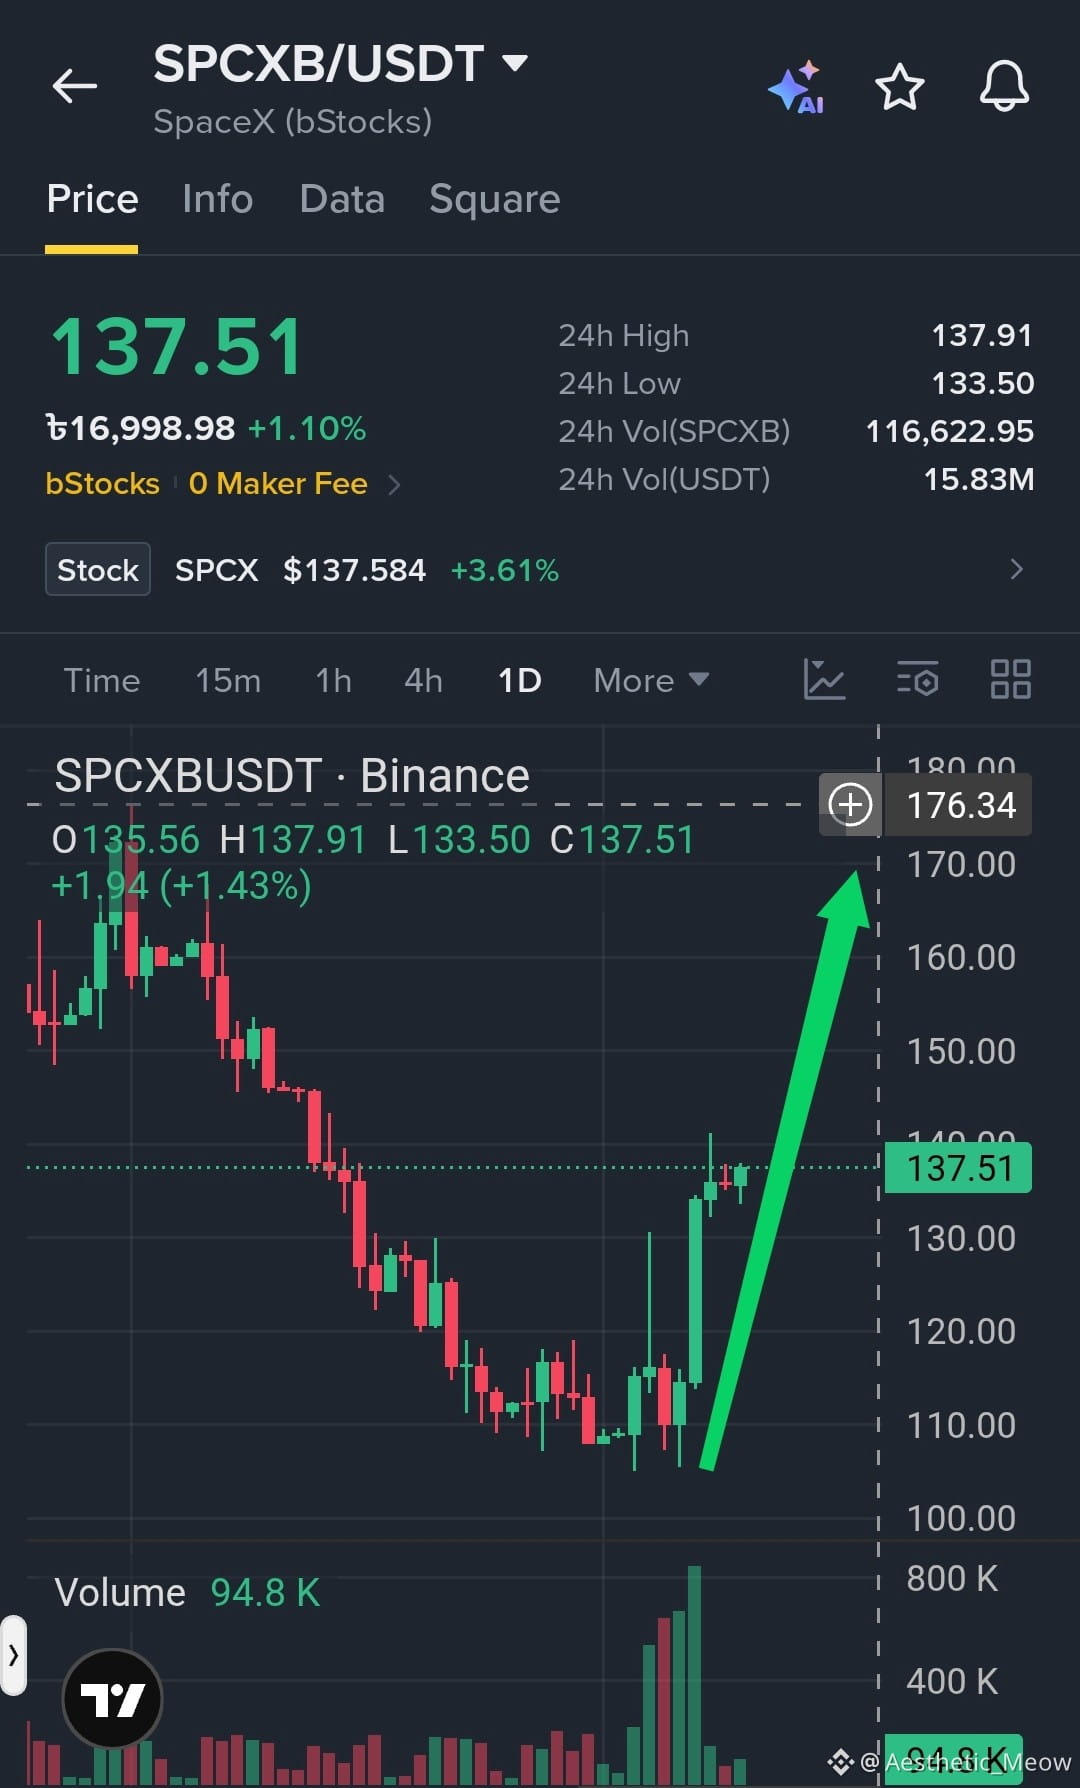The width and height of the screenshot is (1080, 1788).
Task: Select the 4h chart interval
Action: (x=423, y=680)
